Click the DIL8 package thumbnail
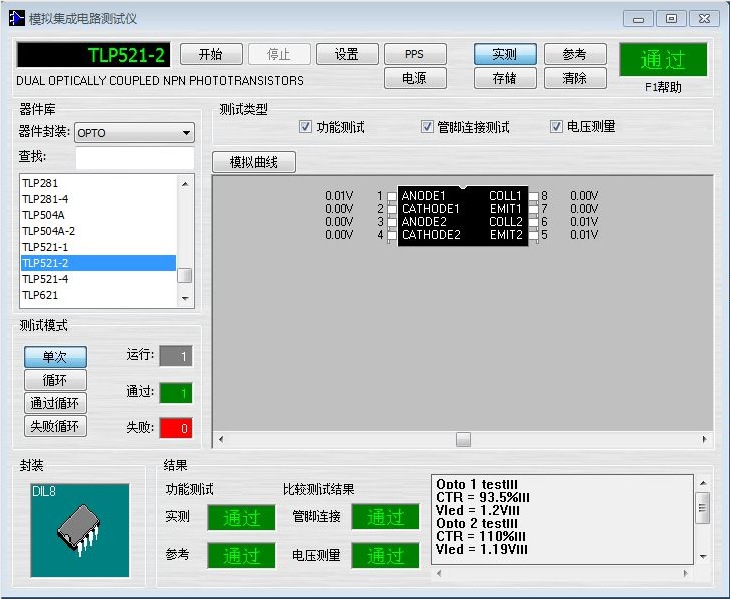Image resolution: width=730 pixels, height=599 pixels. point(80,531)
